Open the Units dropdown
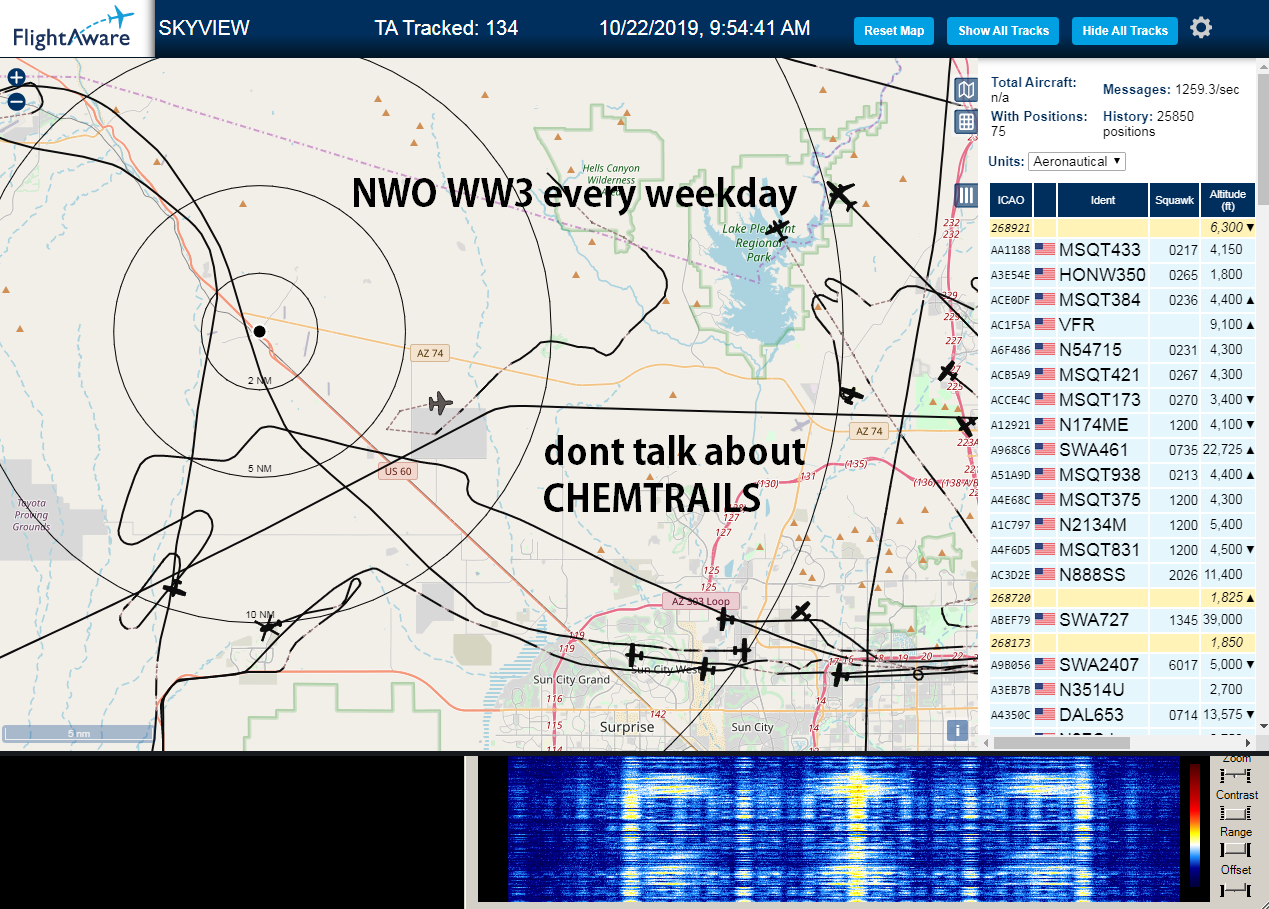The height and width of the screenshot is (909, 1269). pos(1077,161)
